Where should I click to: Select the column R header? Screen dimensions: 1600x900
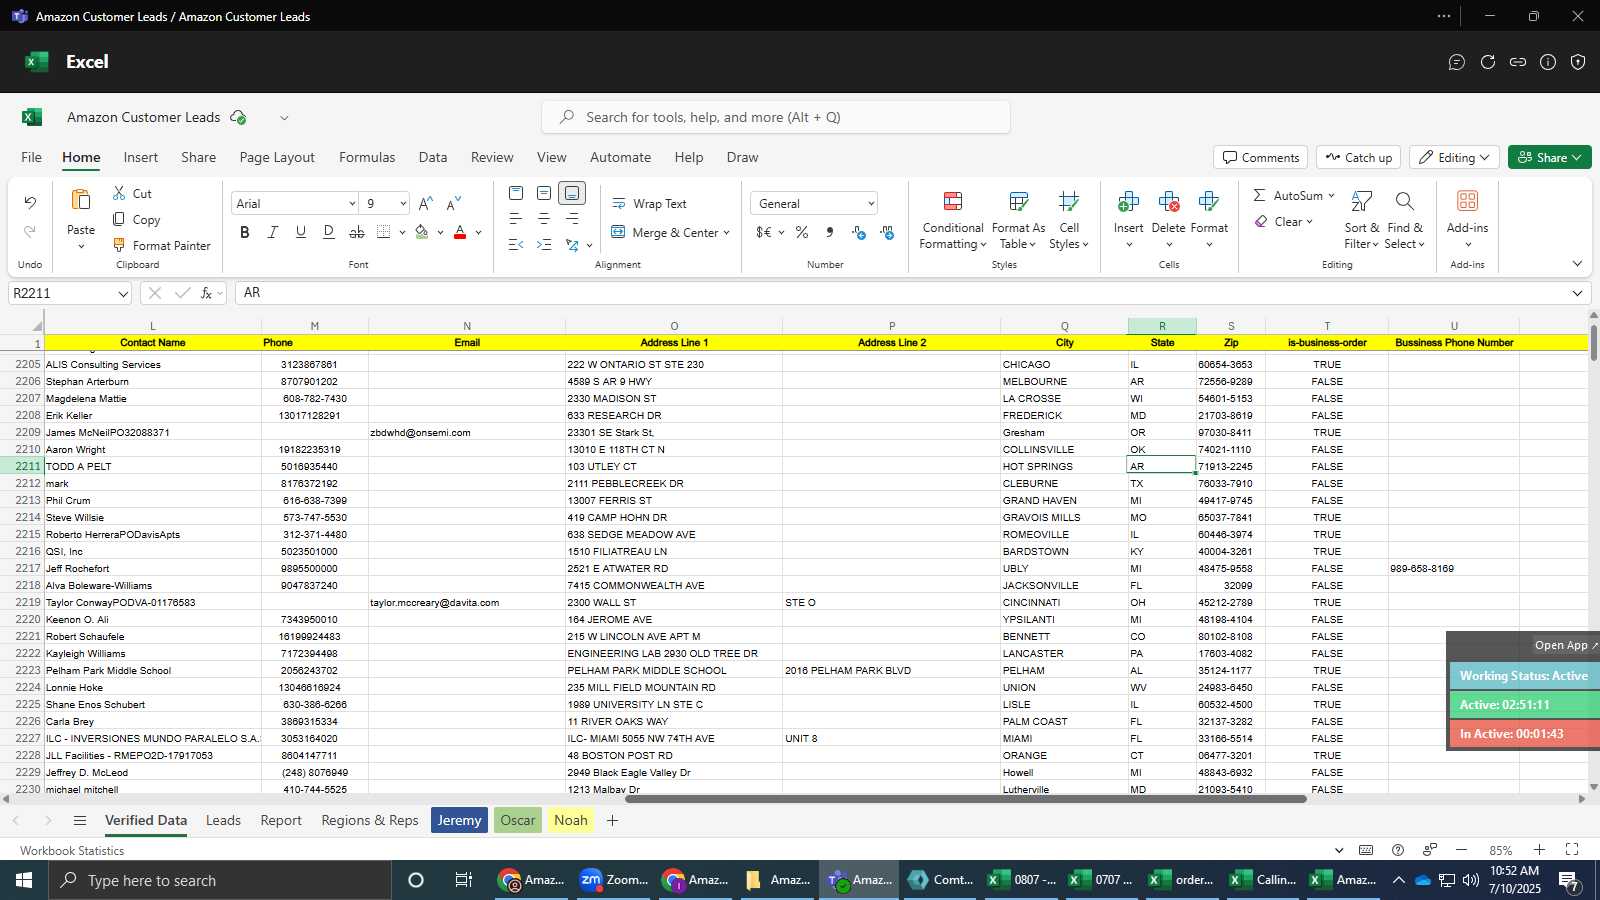coord(1162,326)
